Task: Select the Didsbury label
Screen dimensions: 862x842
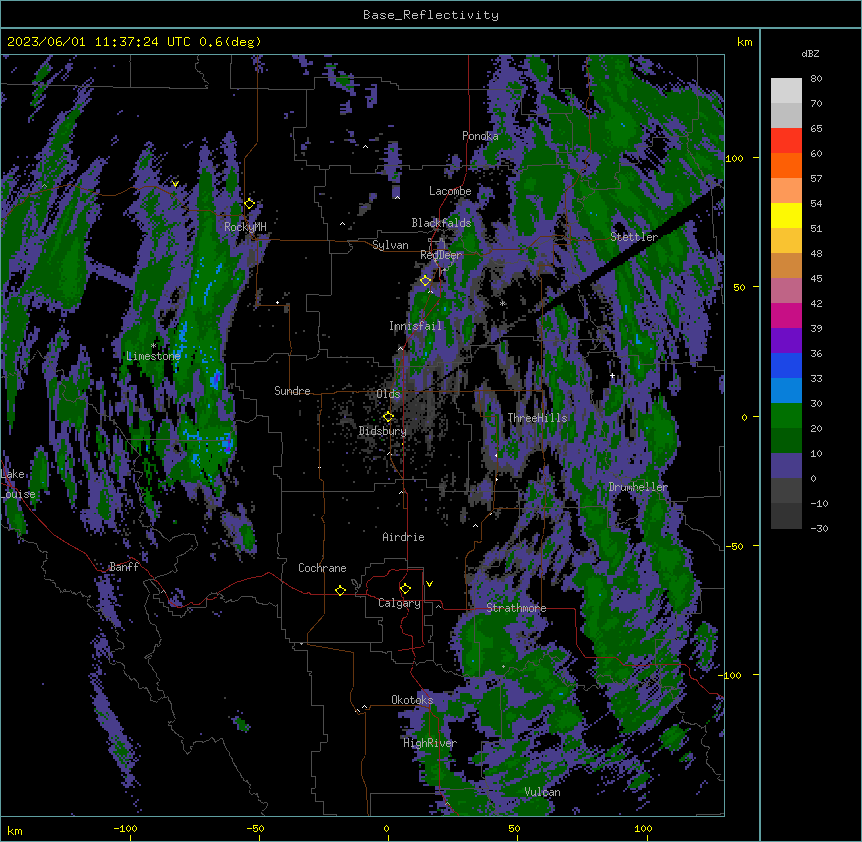Action: [383, 431]
